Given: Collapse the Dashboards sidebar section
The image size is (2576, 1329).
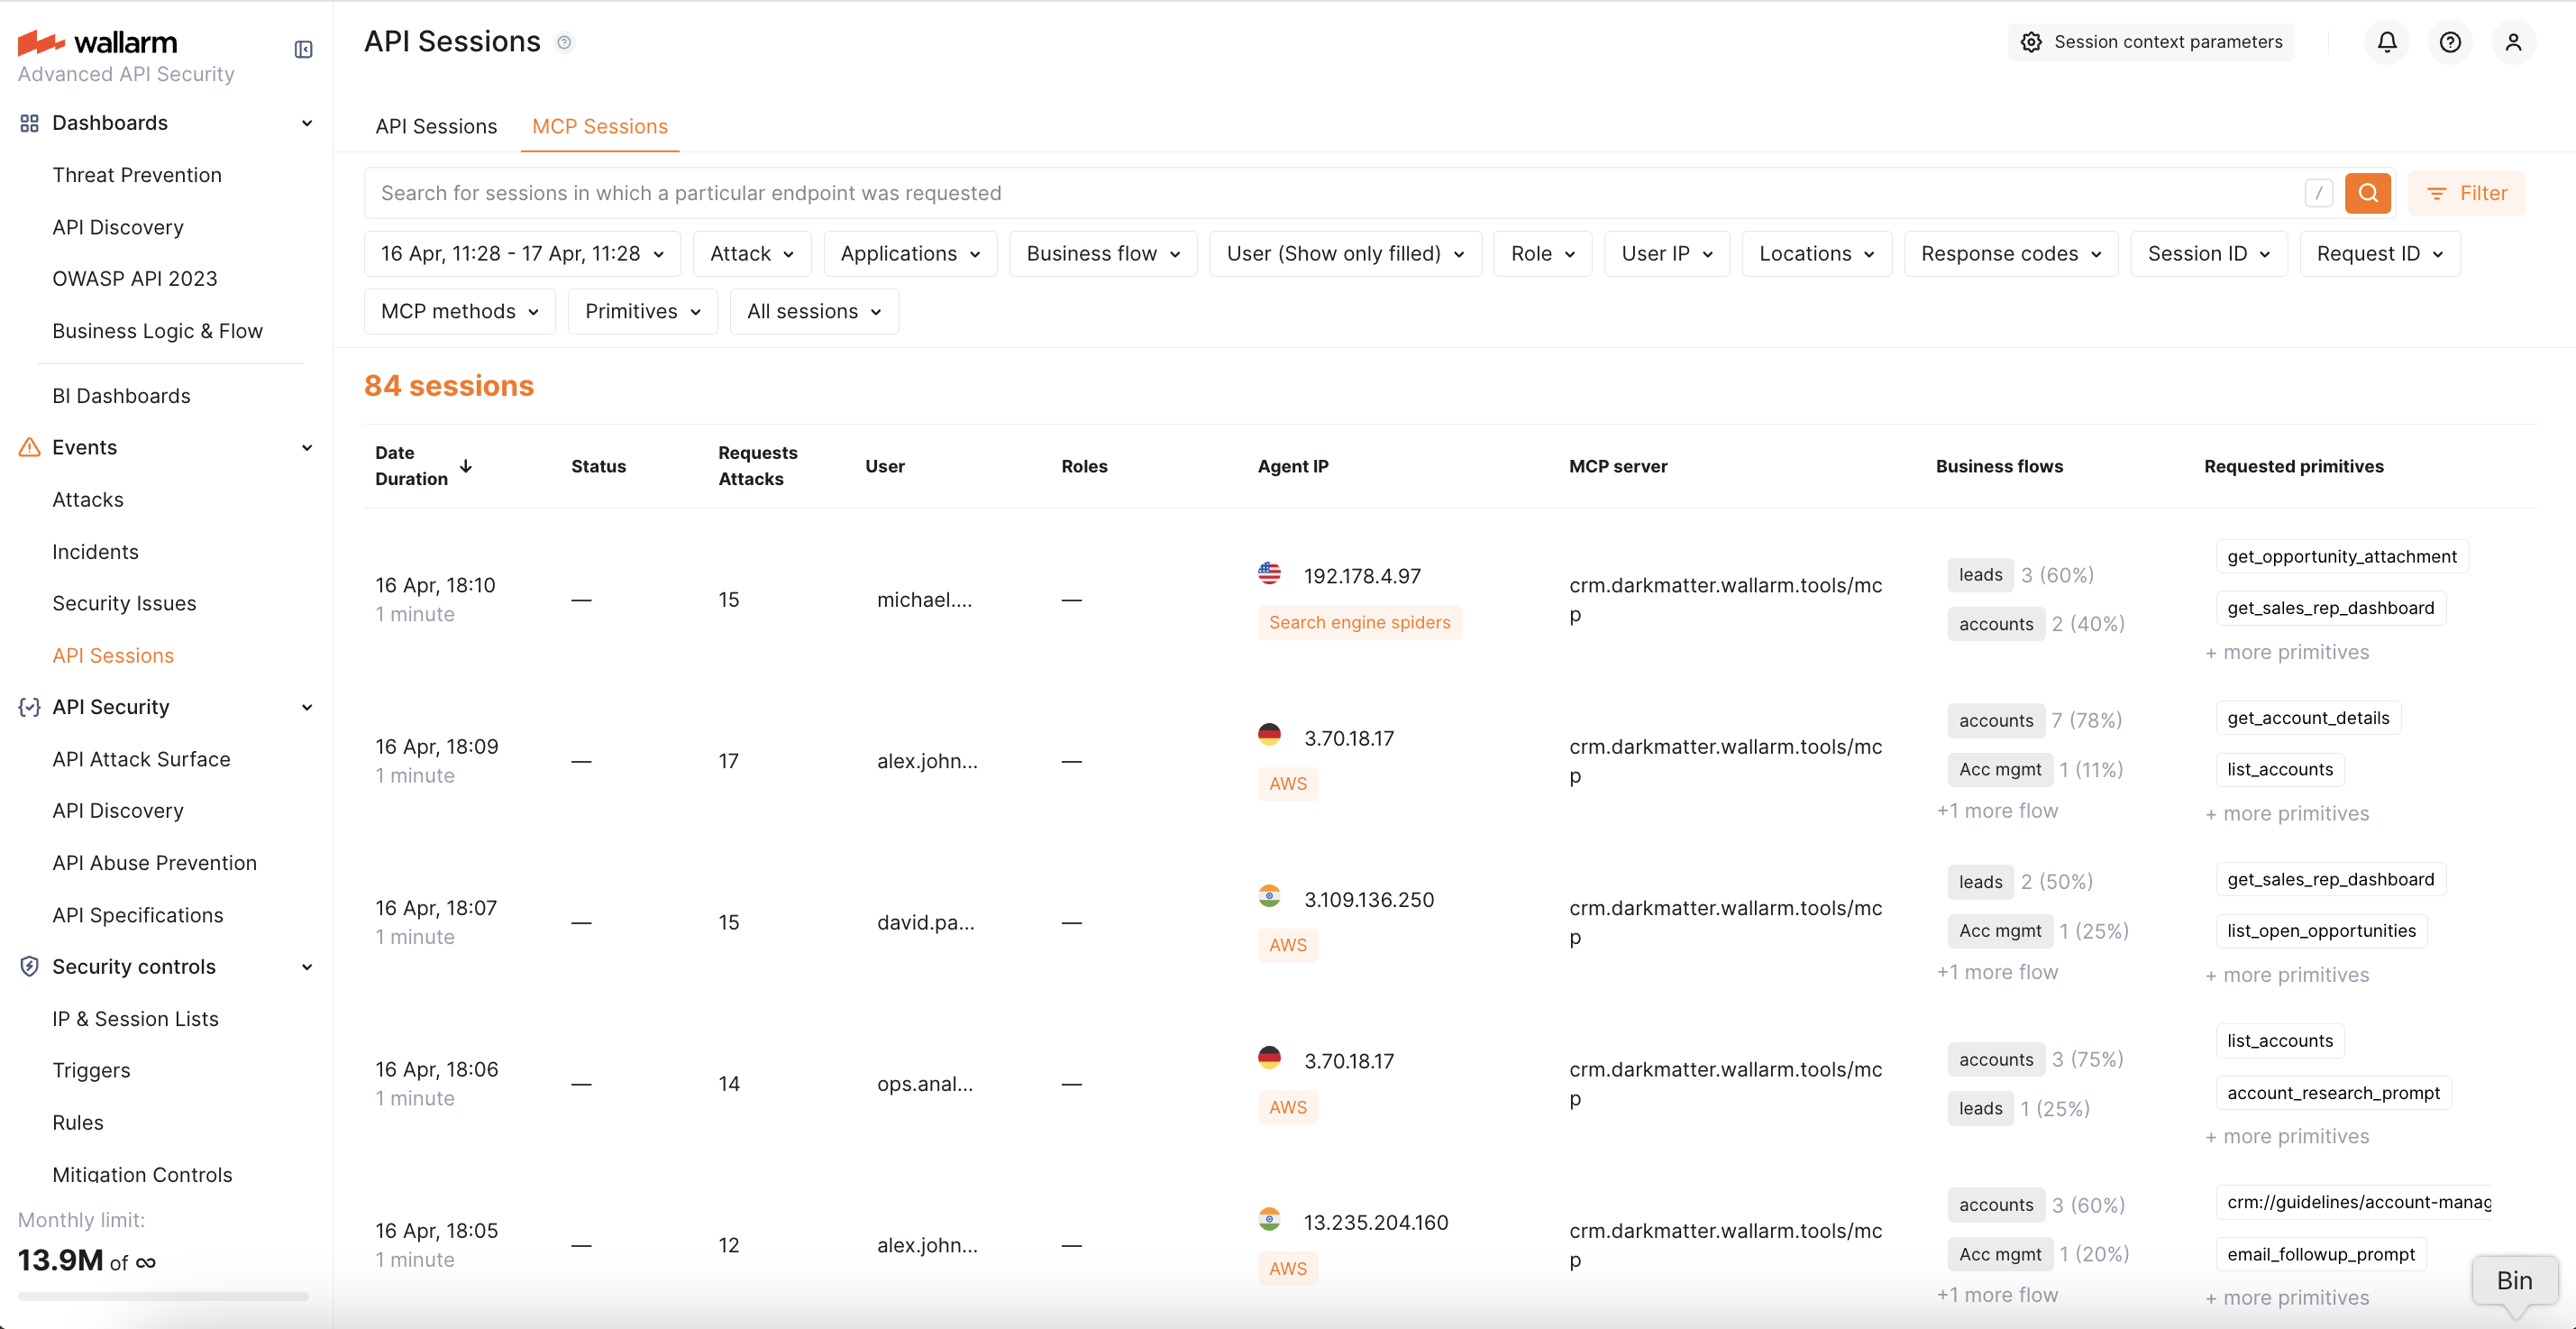Looking at the screenshot, I should 307,123.
